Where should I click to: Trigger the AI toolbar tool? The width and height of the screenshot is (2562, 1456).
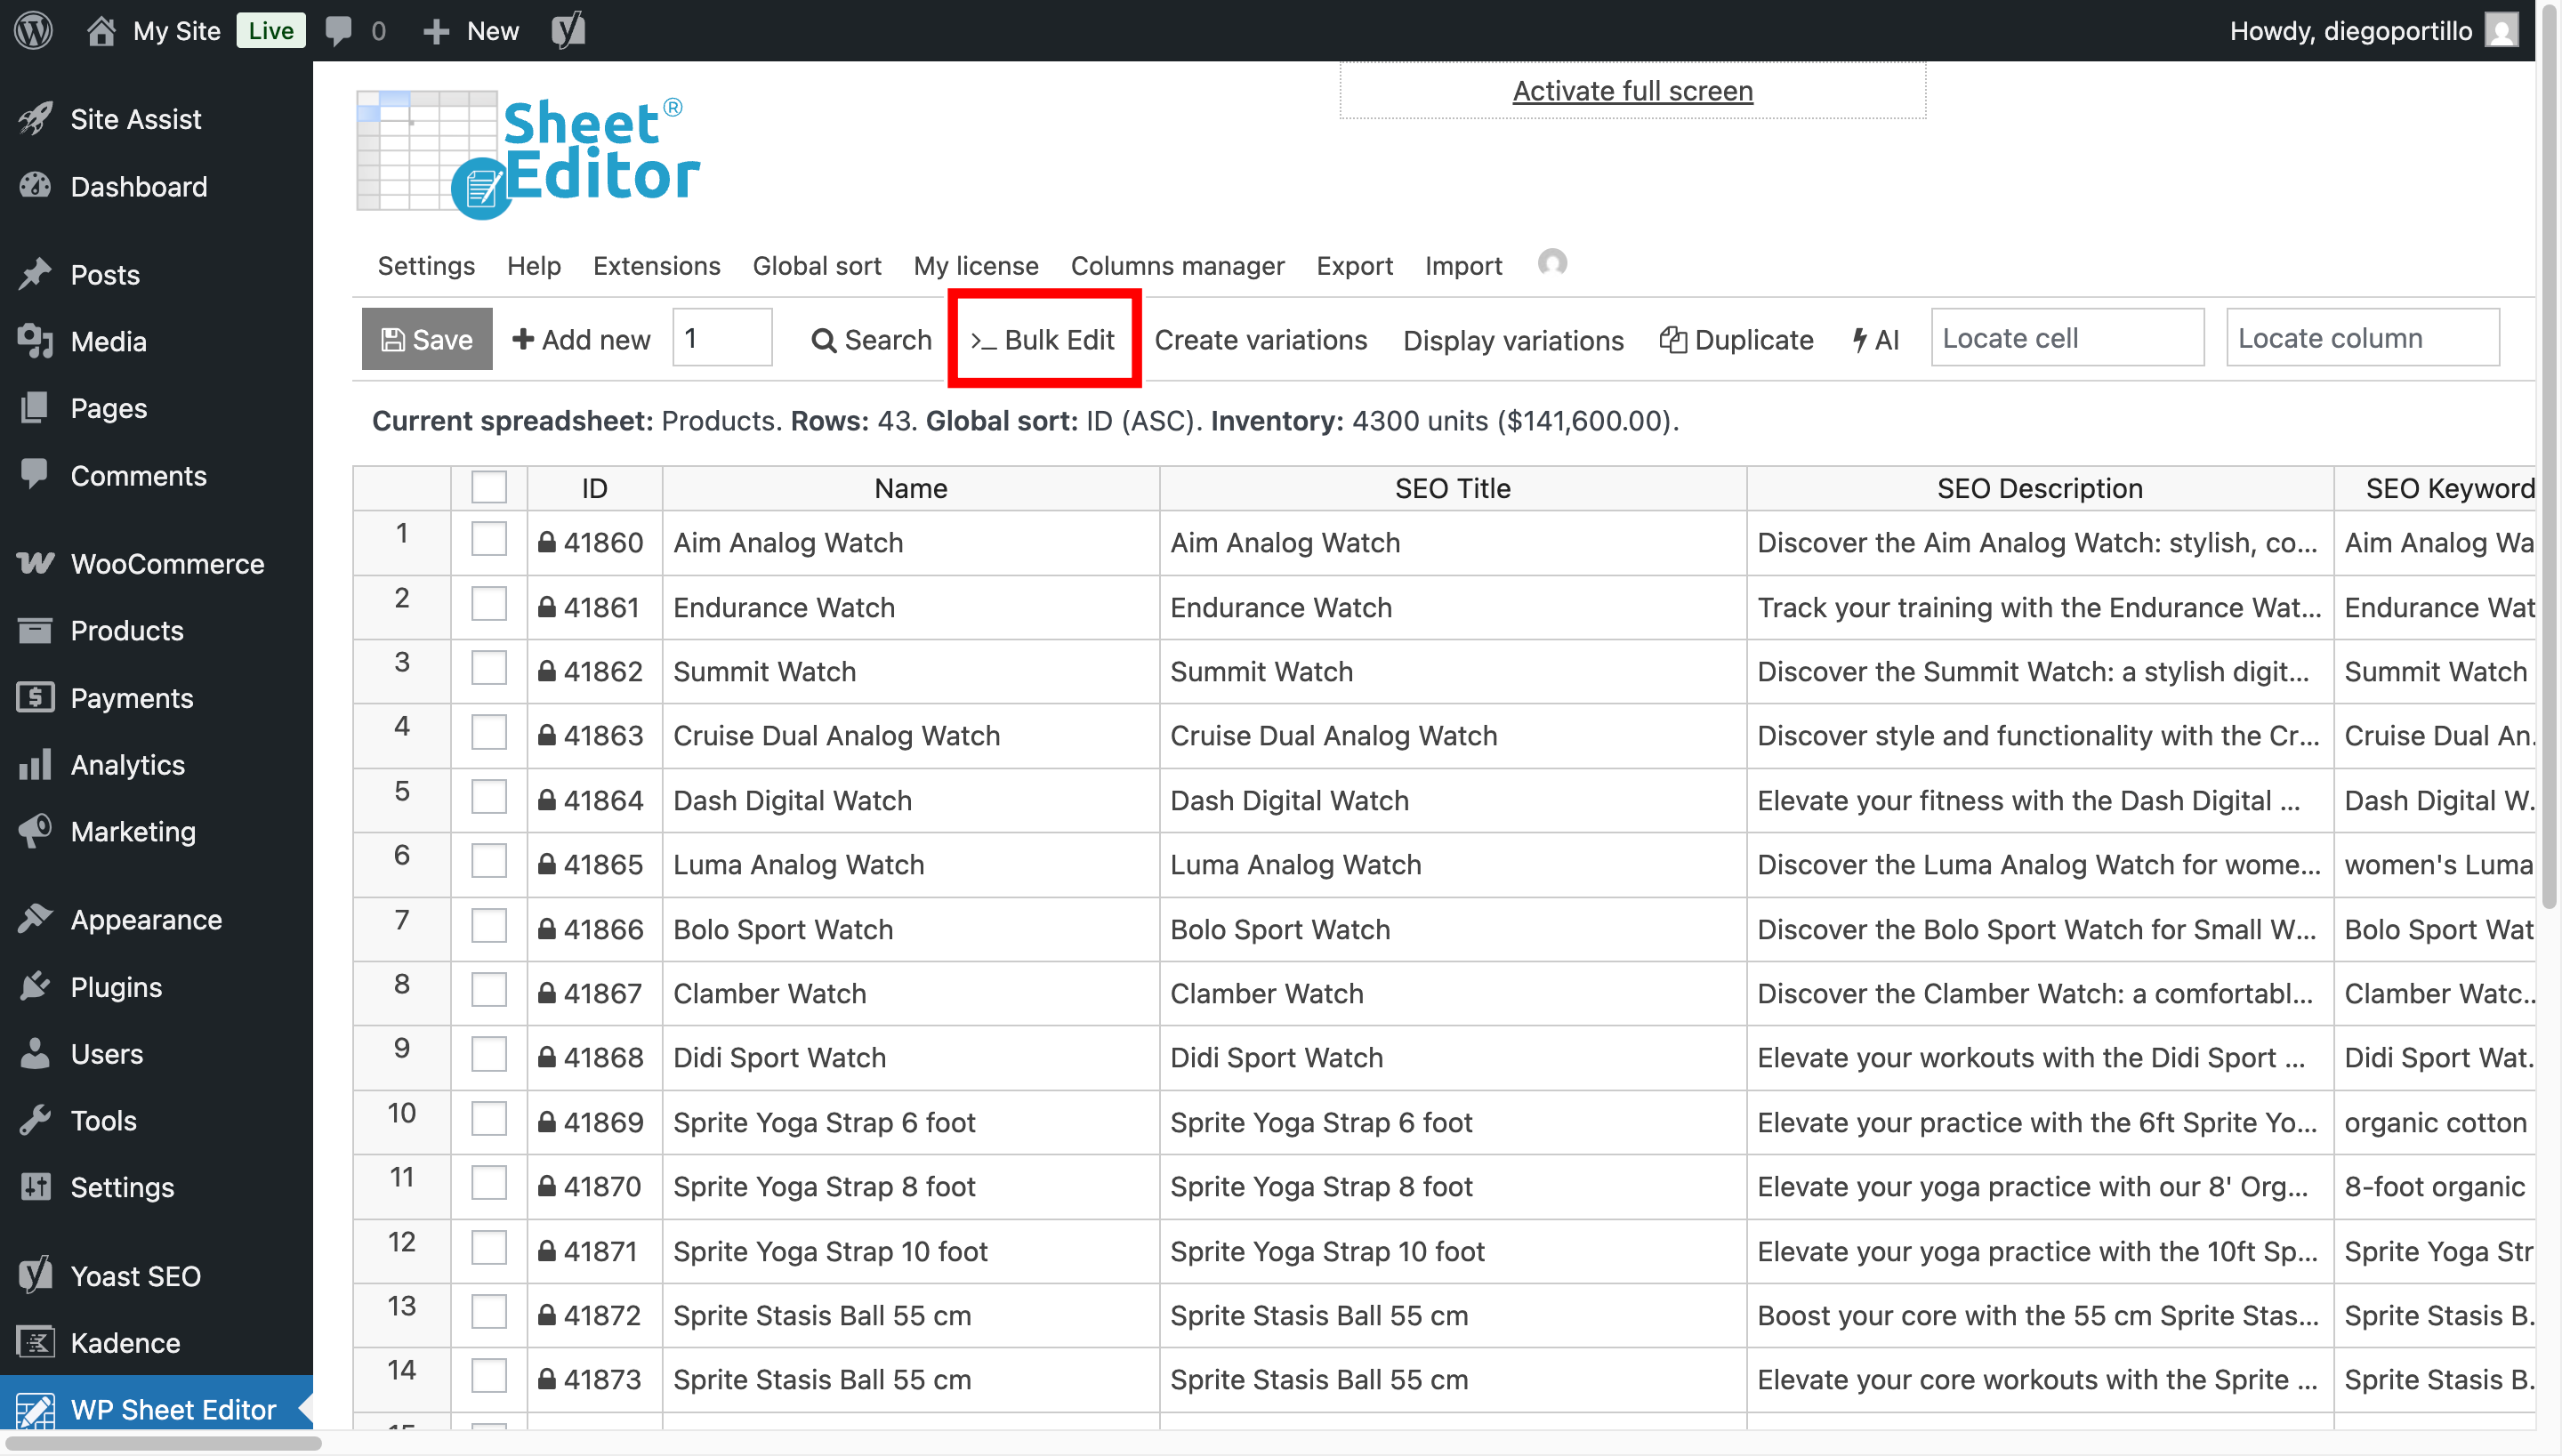point(1875,339)
